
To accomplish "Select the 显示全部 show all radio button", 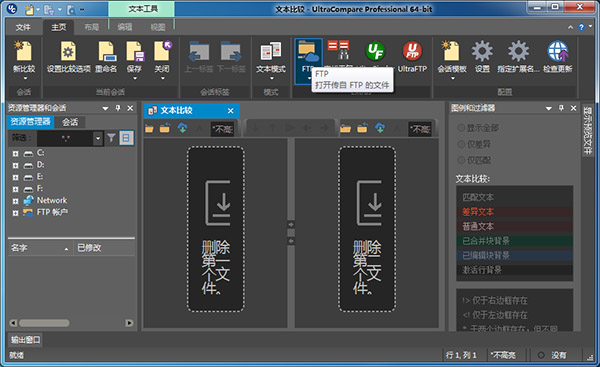I will coord(461,128).
